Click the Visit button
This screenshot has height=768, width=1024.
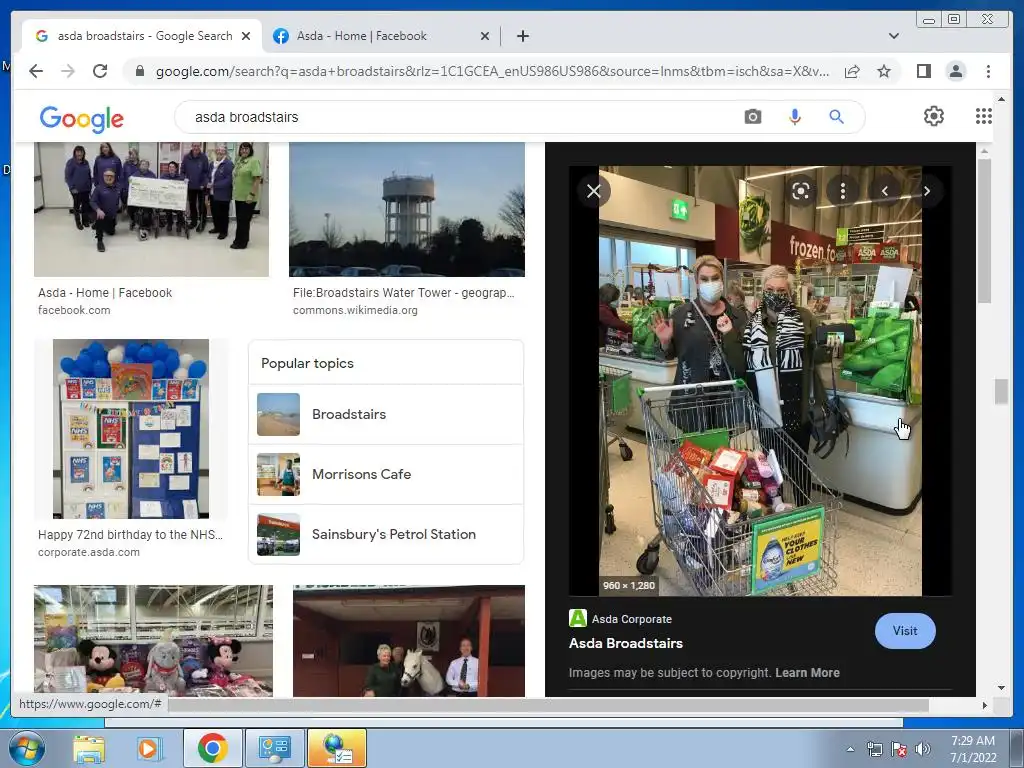coord(904,631)
